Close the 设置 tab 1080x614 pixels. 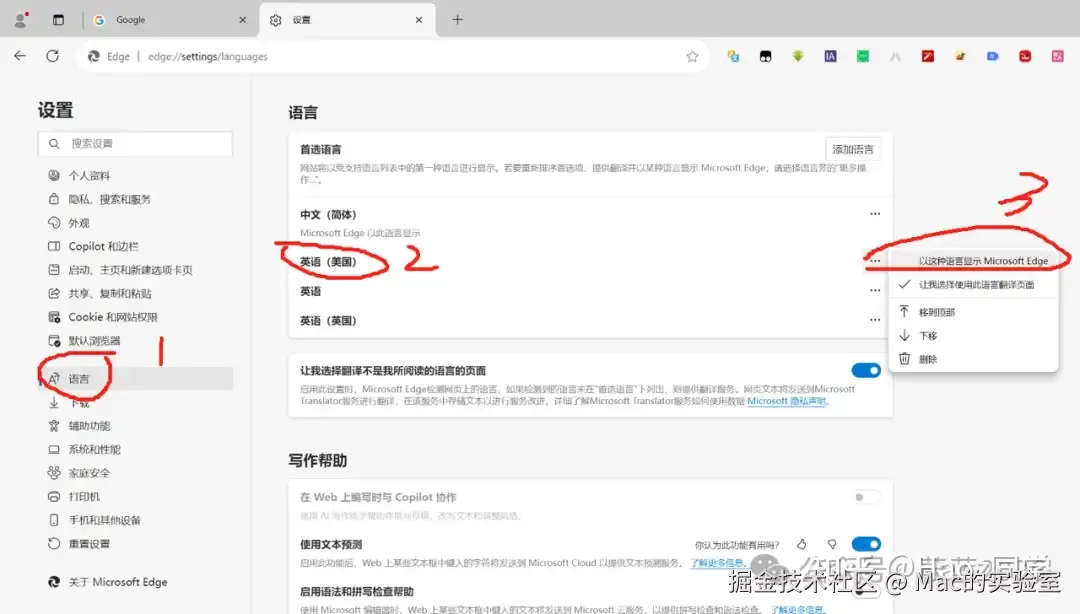click(x=419, y=20)
